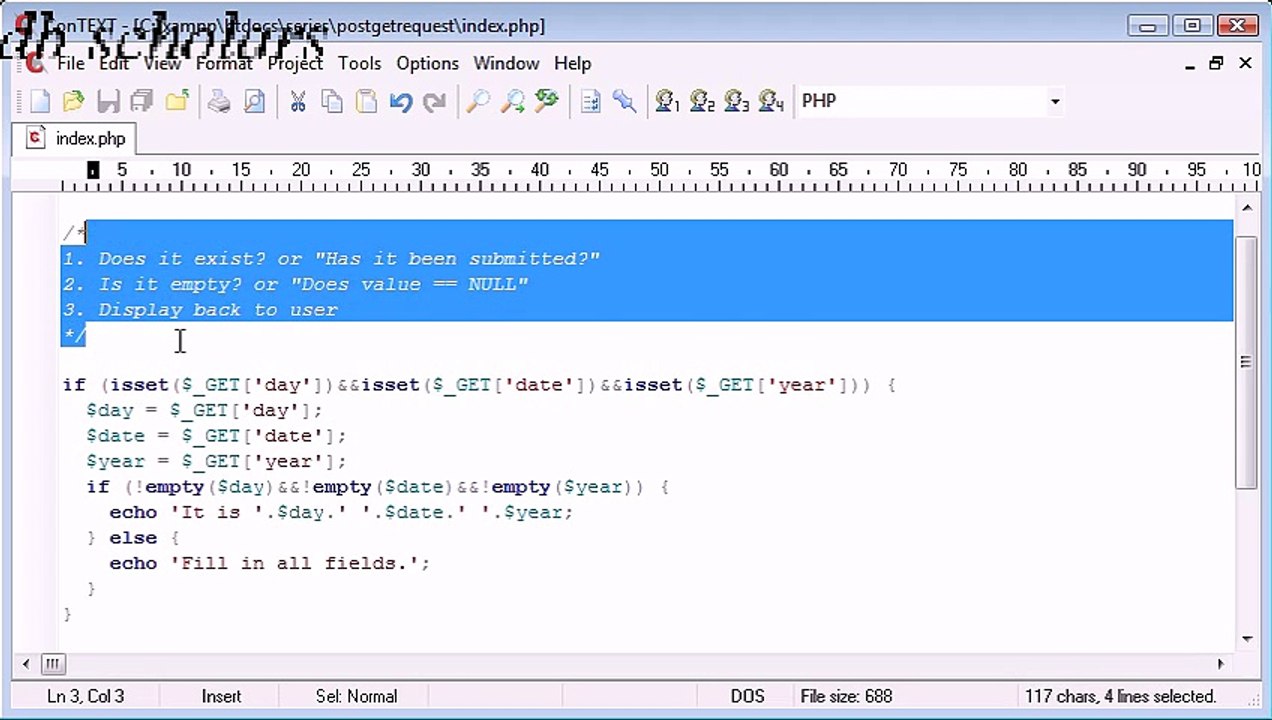Click the 'Sel: Normal' status entry
The height and width of the screenshot is (720, 1272).
[356, 696]
